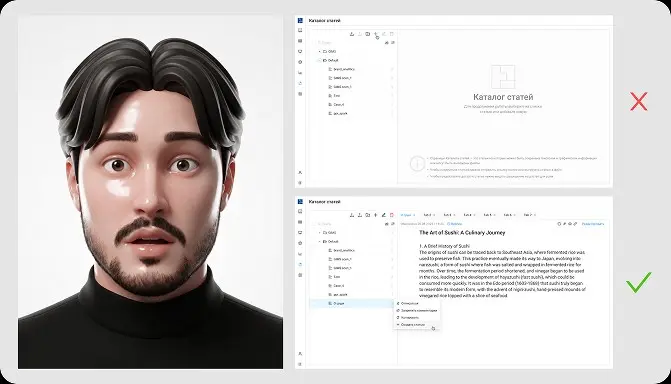This screenshot has width=671, height=384.
Task: Click the red delete icon in bottom window toolbar
Action: [x=392, y=215]
